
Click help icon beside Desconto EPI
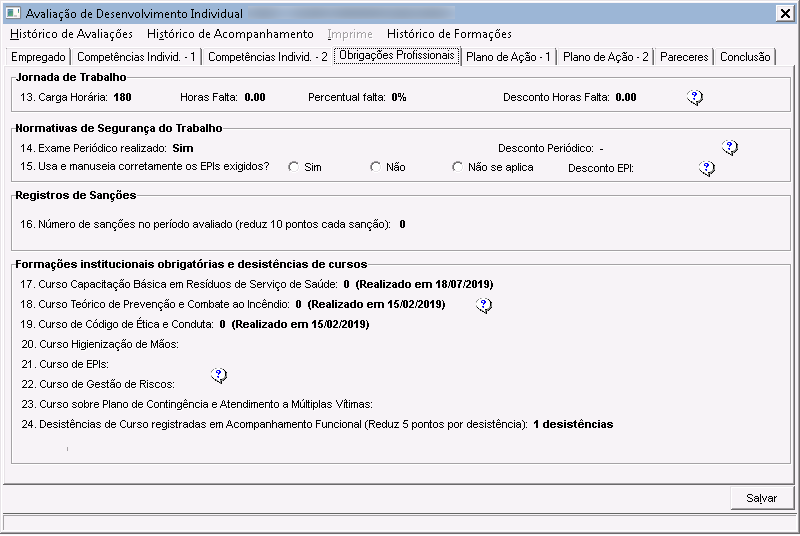pos(707,168)
